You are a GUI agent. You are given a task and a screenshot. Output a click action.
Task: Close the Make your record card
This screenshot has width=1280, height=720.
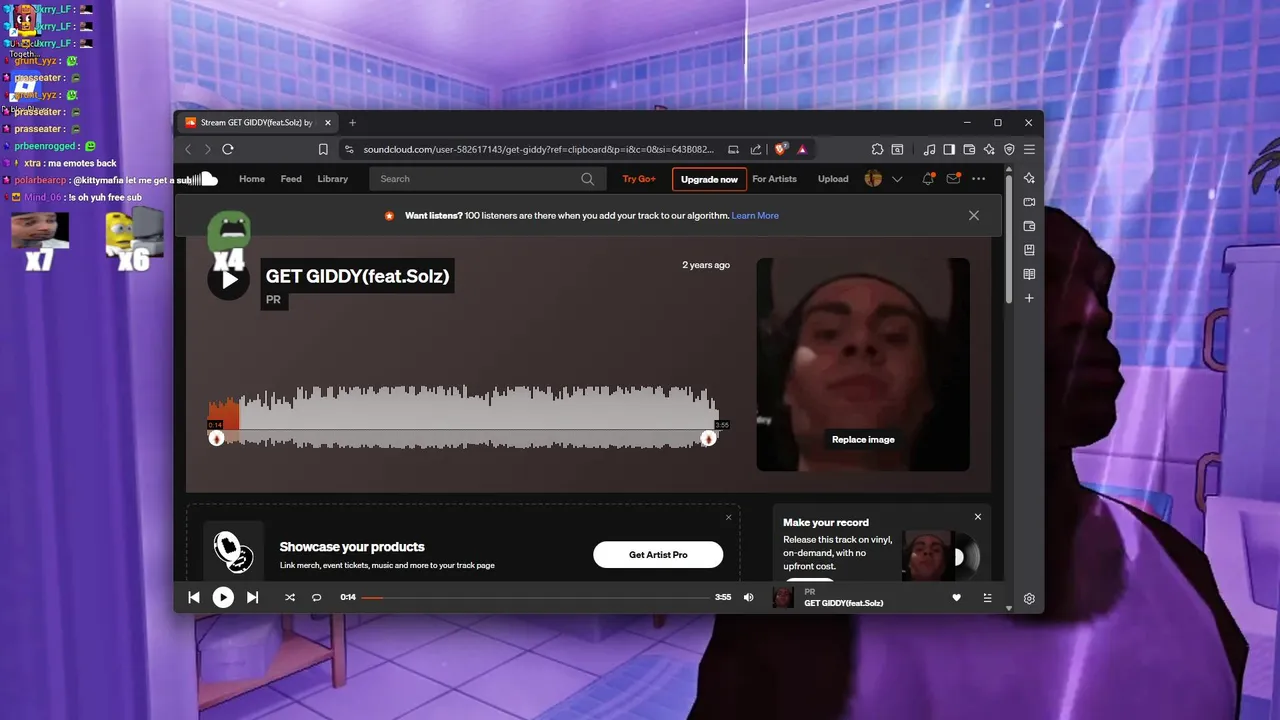click(x=978, y=517)
